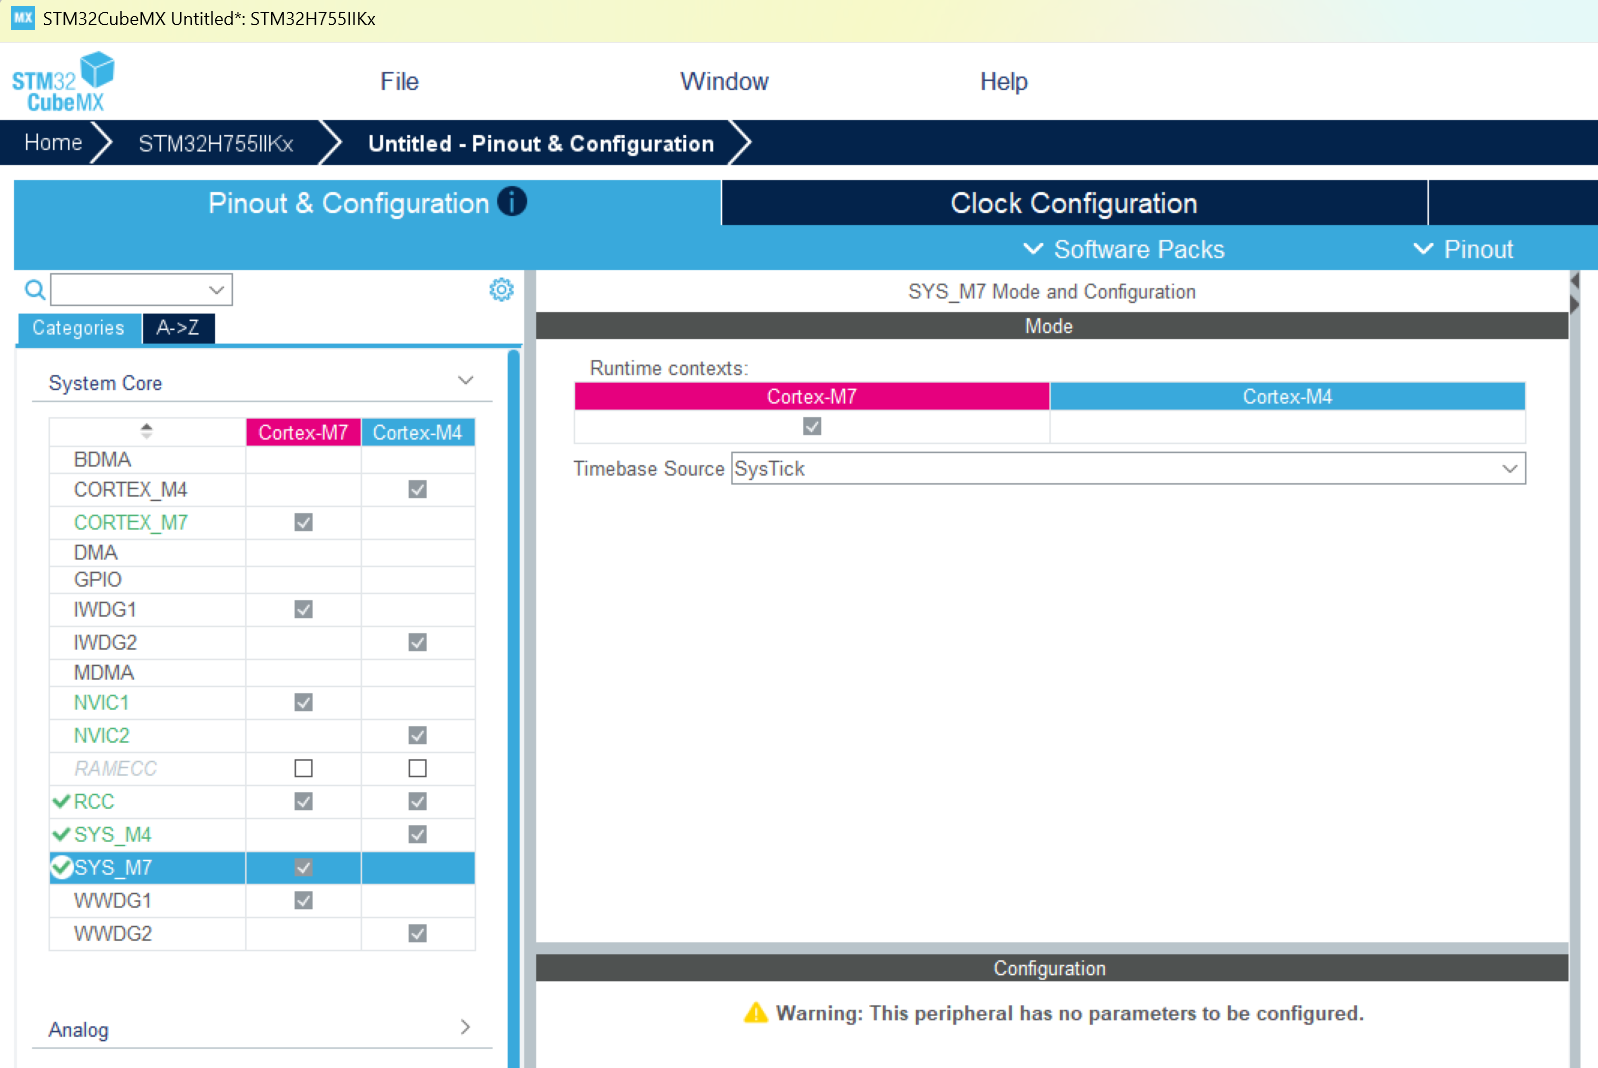Screen dimensions: 1598x1068
Task: Toggle the WWDG2 Cortex-M4 checkbox
Action: (x=418, y=933)
